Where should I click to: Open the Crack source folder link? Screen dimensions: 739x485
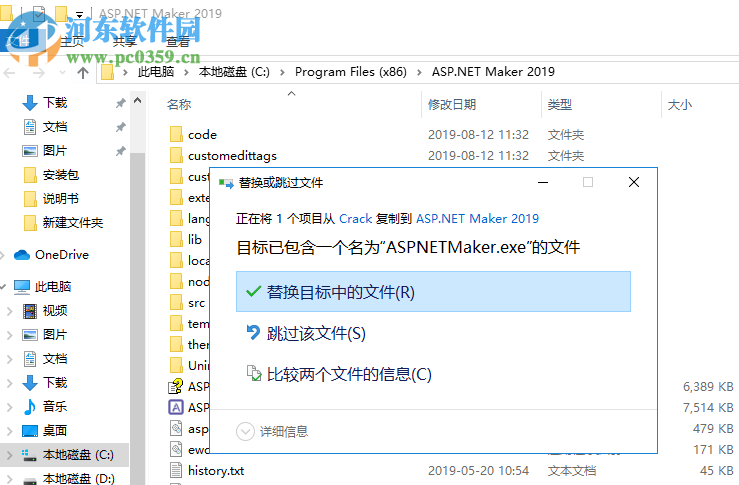(x=355, y=219)
